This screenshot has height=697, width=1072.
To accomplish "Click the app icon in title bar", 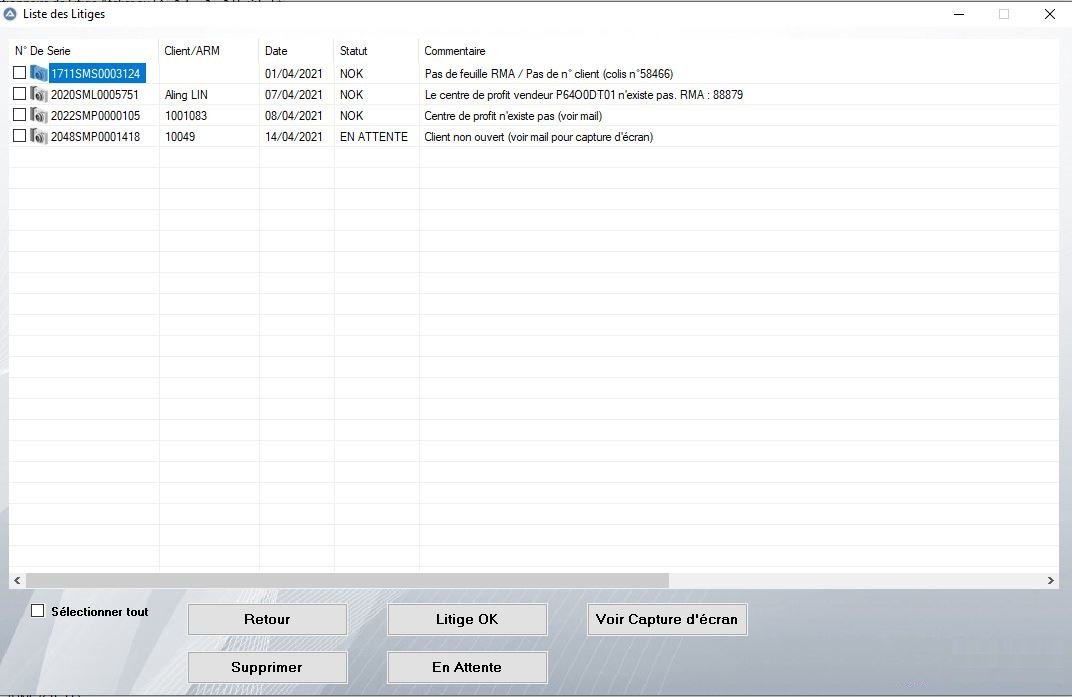I will [x=10, y=14].
